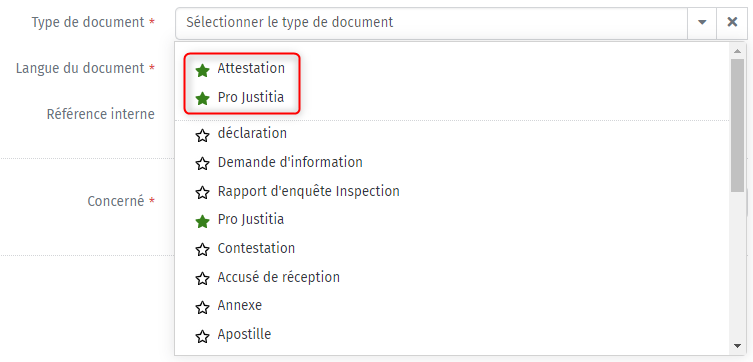The height and width of the screenshot is (362, 753).
Task: Click the scrollbar up arrow in list
Action: (x=737, y=50)
